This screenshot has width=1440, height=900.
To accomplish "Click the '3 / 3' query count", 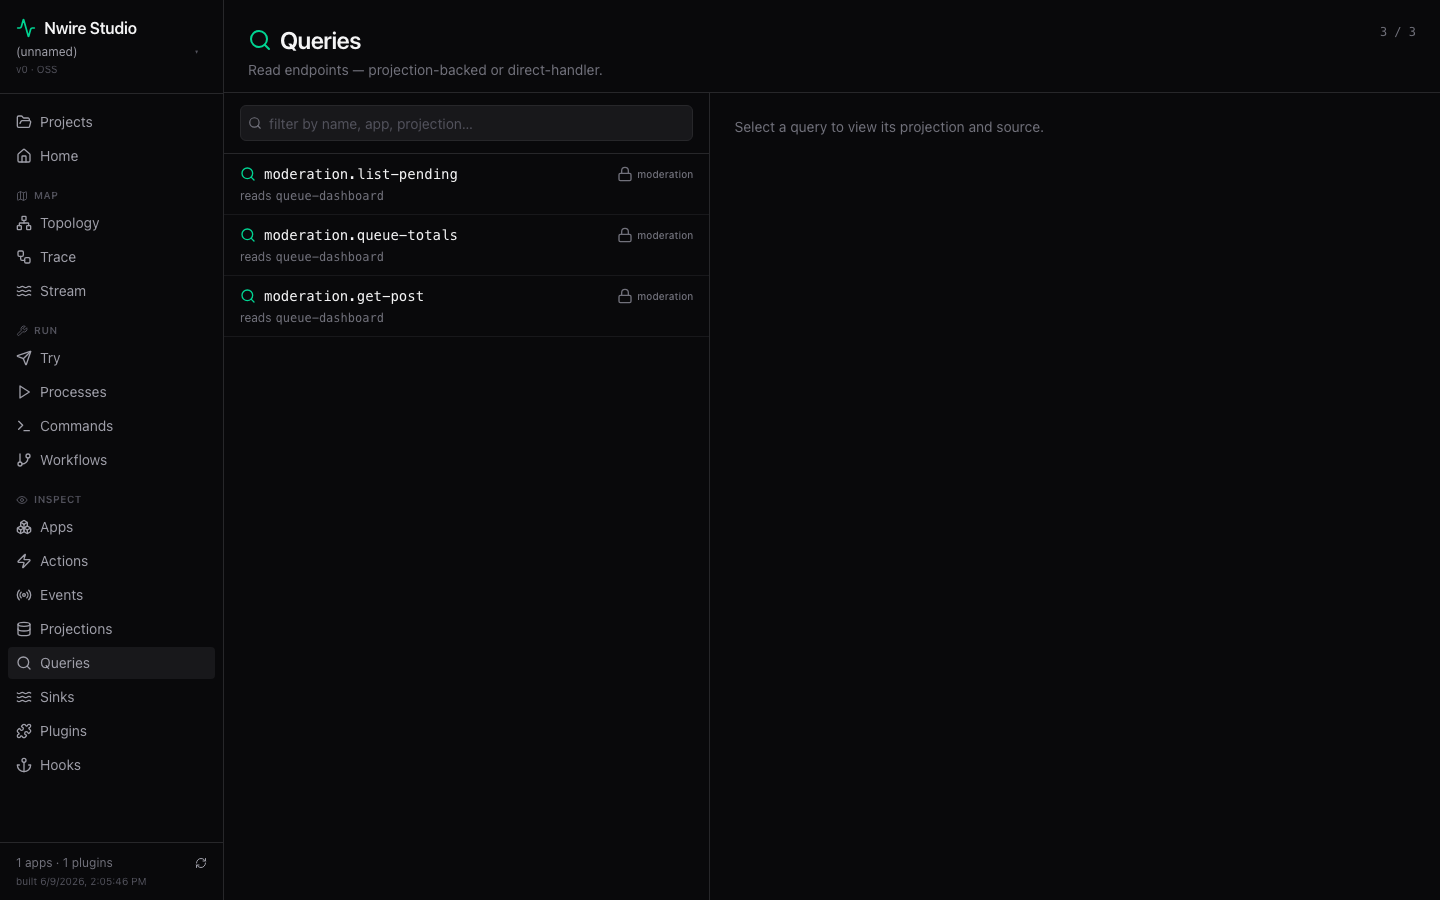I will click(1398, 32).
